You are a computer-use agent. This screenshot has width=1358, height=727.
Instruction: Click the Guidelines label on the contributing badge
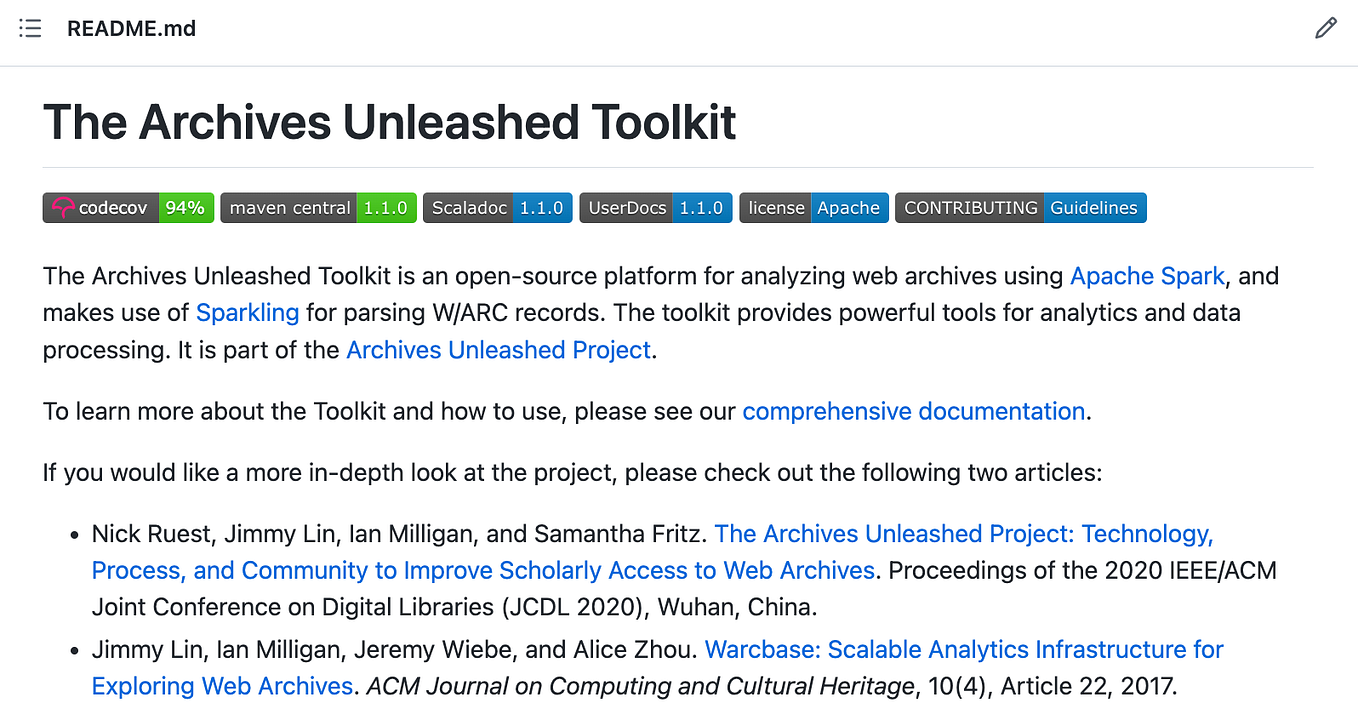(x=1093, y=207)
